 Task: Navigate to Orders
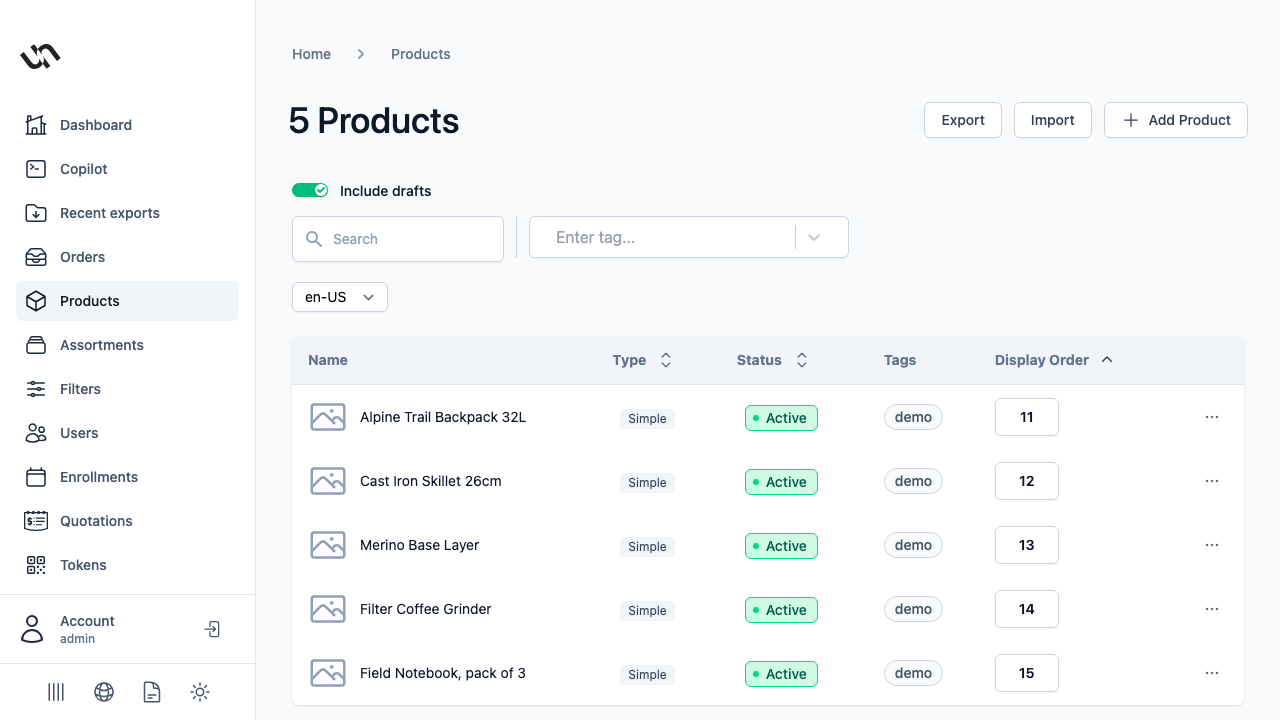(x=127, y=257)
